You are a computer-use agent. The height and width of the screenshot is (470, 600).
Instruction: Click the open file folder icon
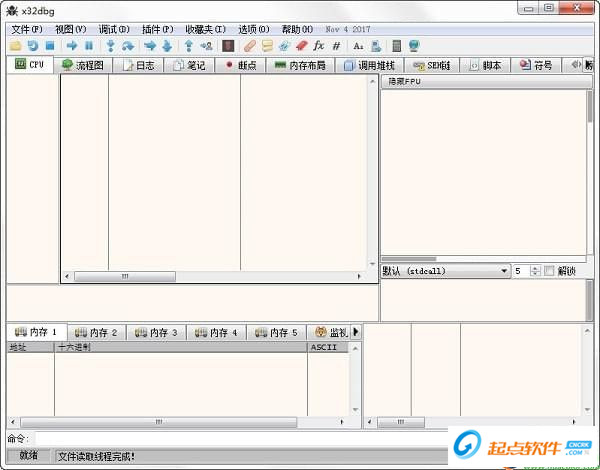point(15,46)
